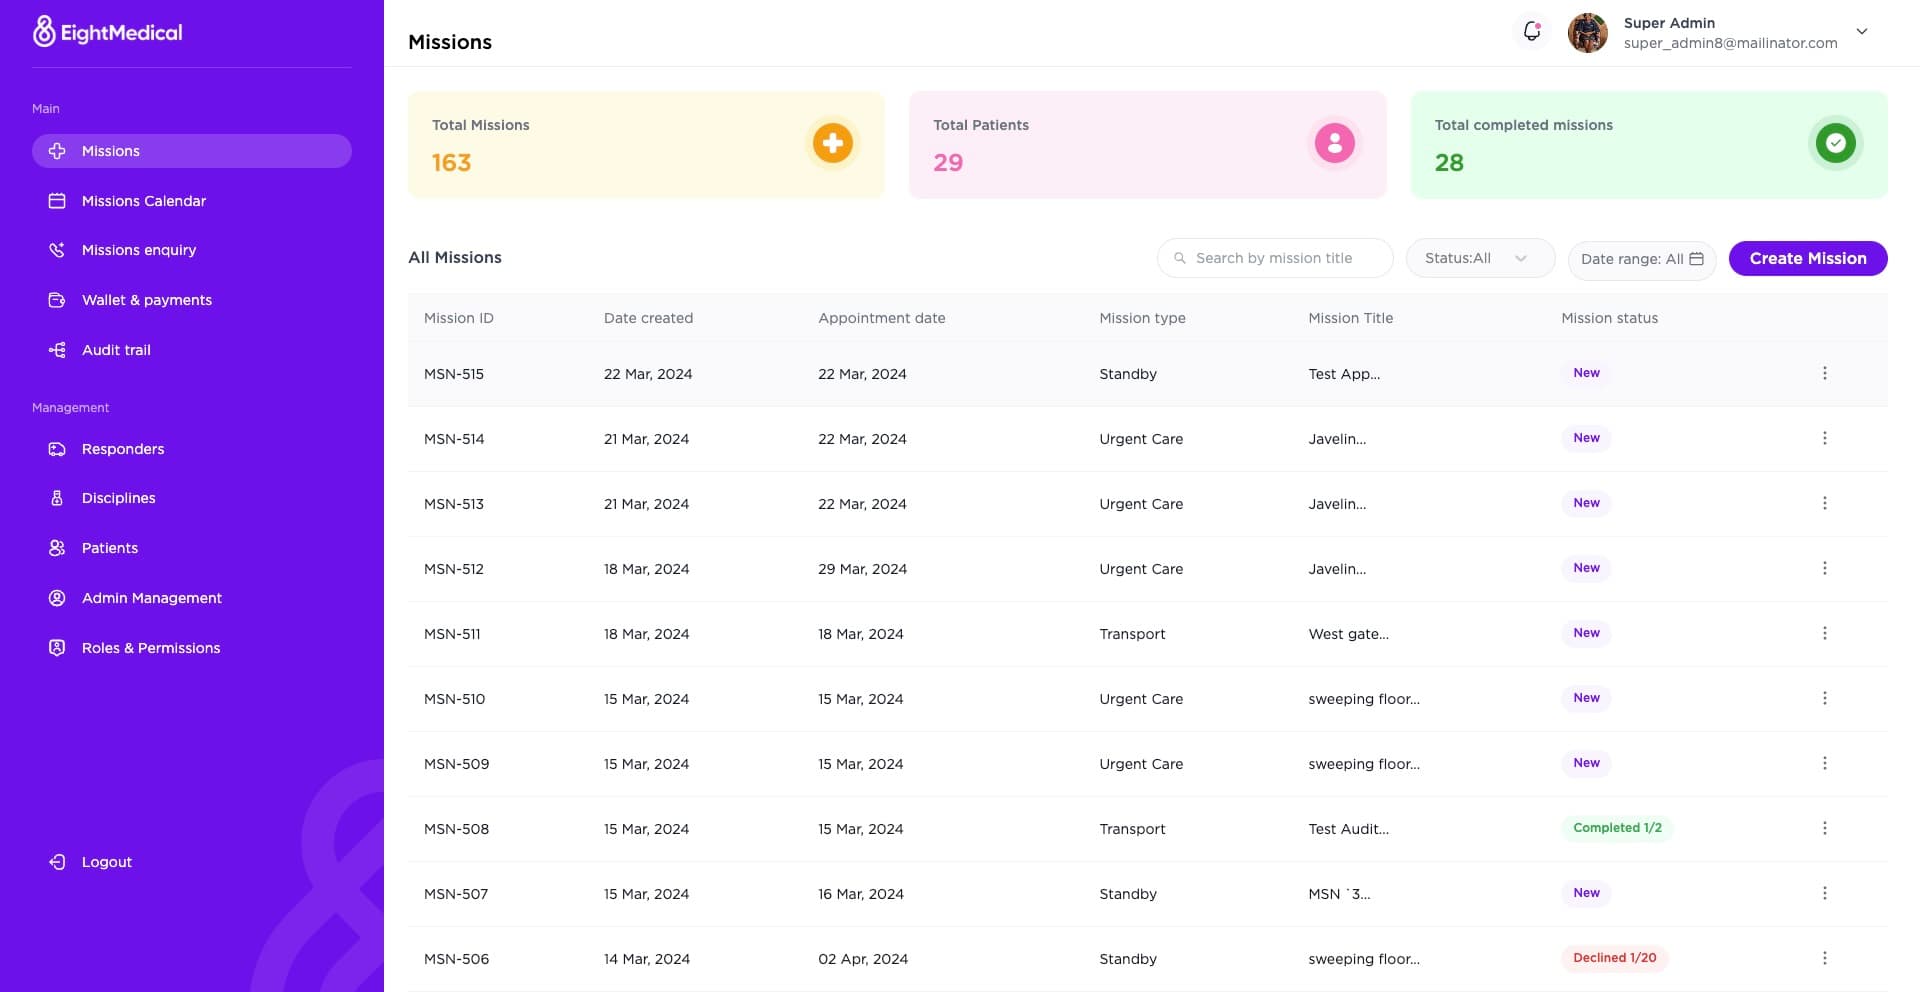Viewport: 1920px width, 992px height.
Task: Select mission ID MSN-508
Action: [x=457, y=829]
